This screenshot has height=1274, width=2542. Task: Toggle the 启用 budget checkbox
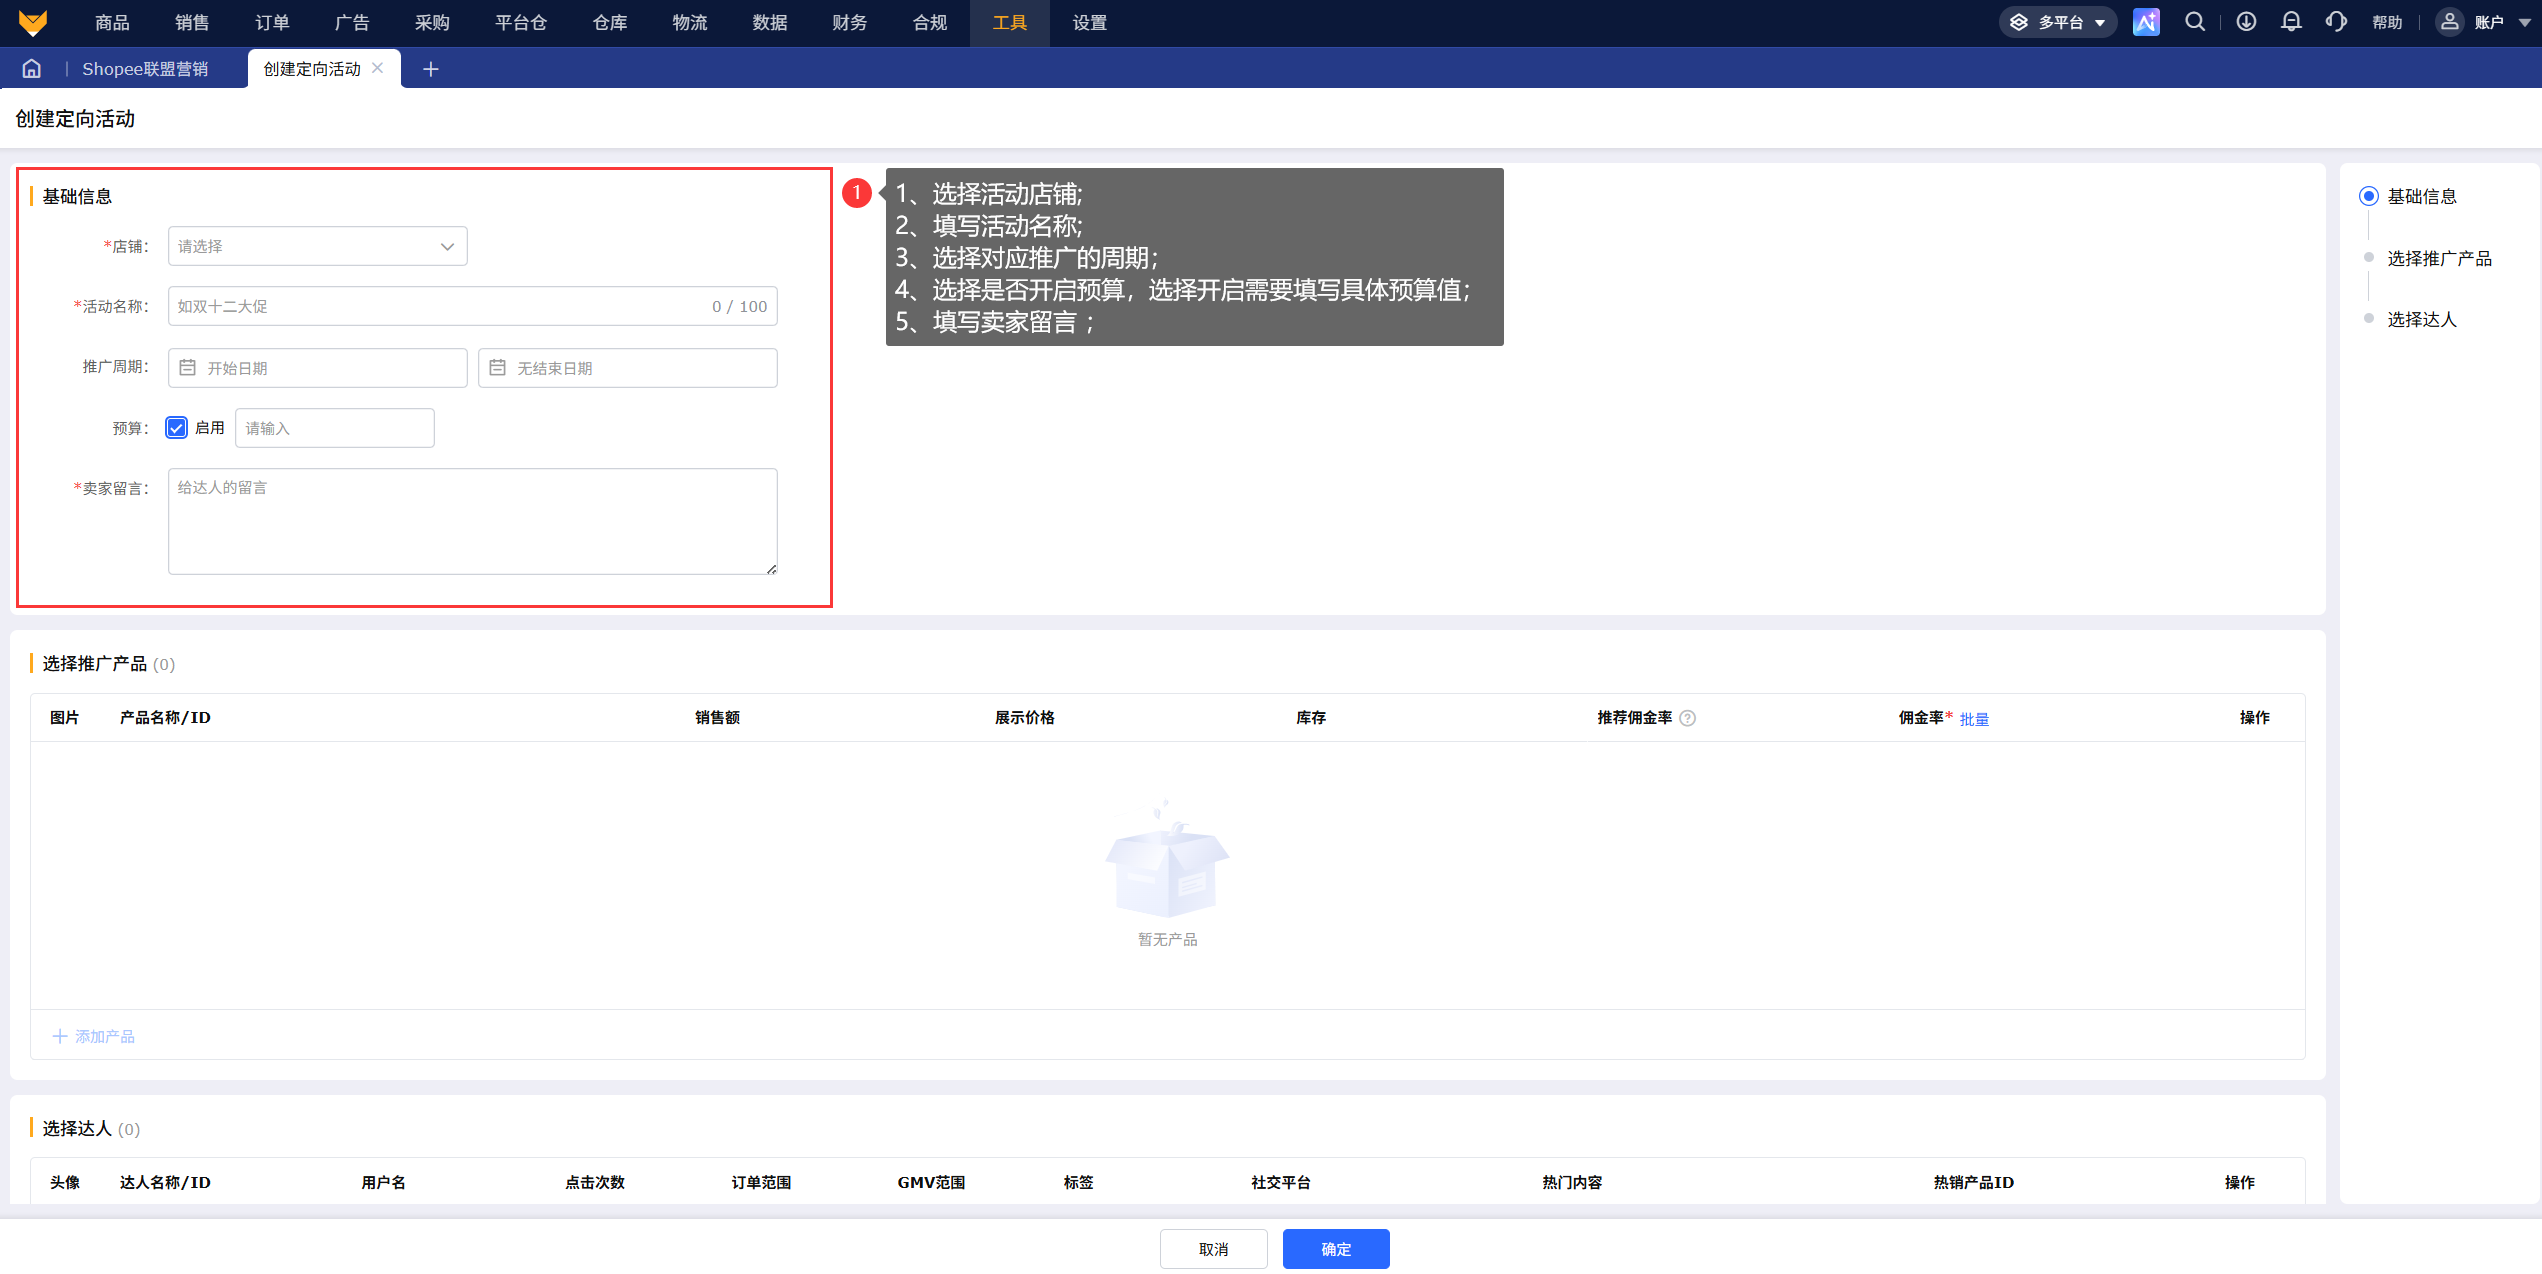176,428
